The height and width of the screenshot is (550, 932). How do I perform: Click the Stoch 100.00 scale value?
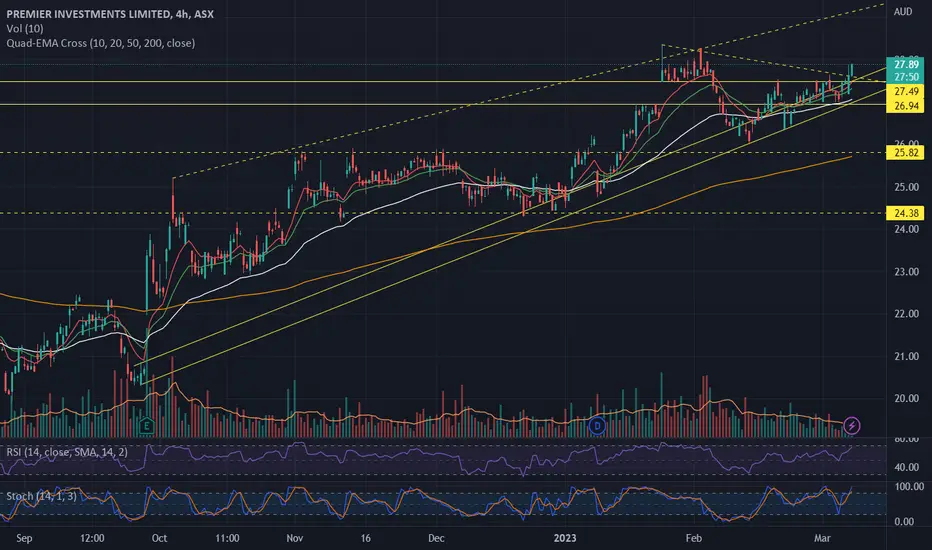pos(909,486)
